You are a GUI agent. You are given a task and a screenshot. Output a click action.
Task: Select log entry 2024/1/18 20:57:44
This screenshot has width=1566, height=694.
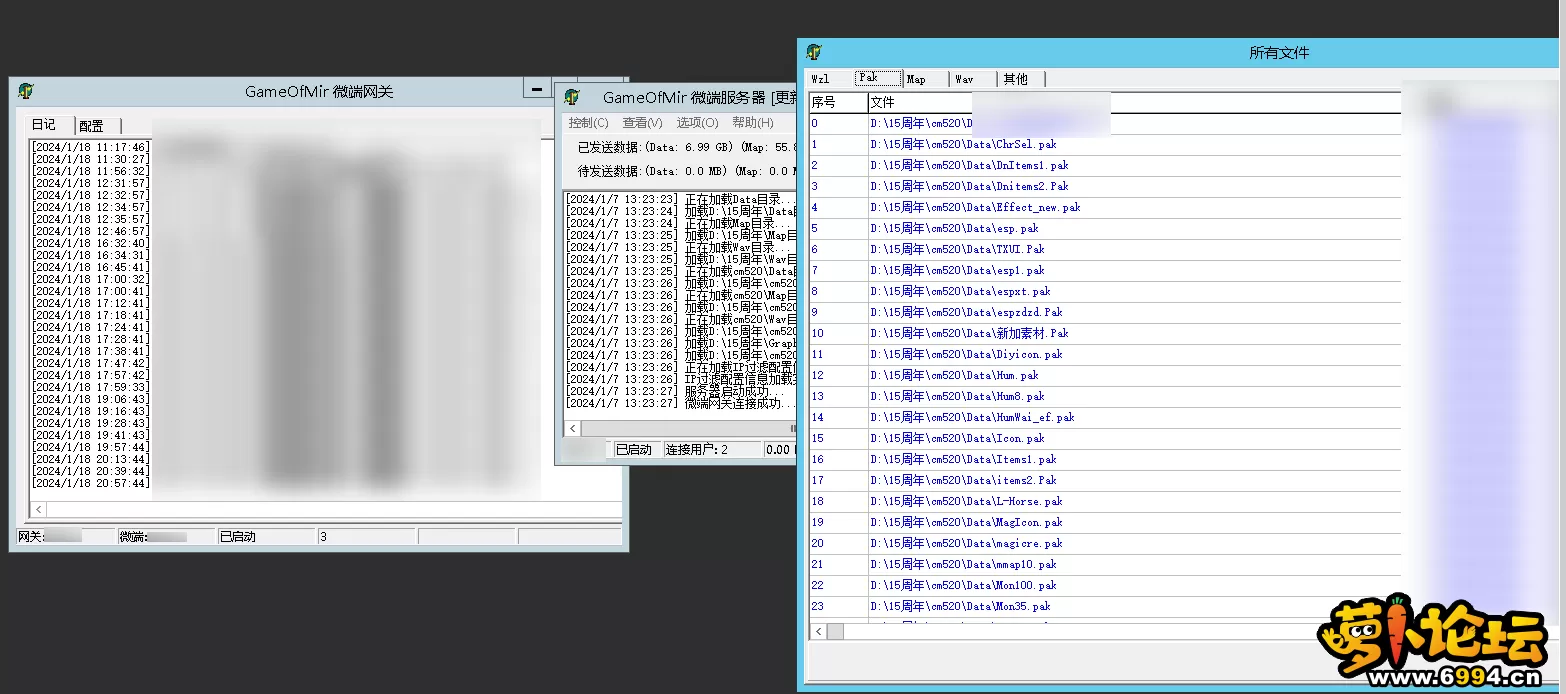(x=91, y=483)
